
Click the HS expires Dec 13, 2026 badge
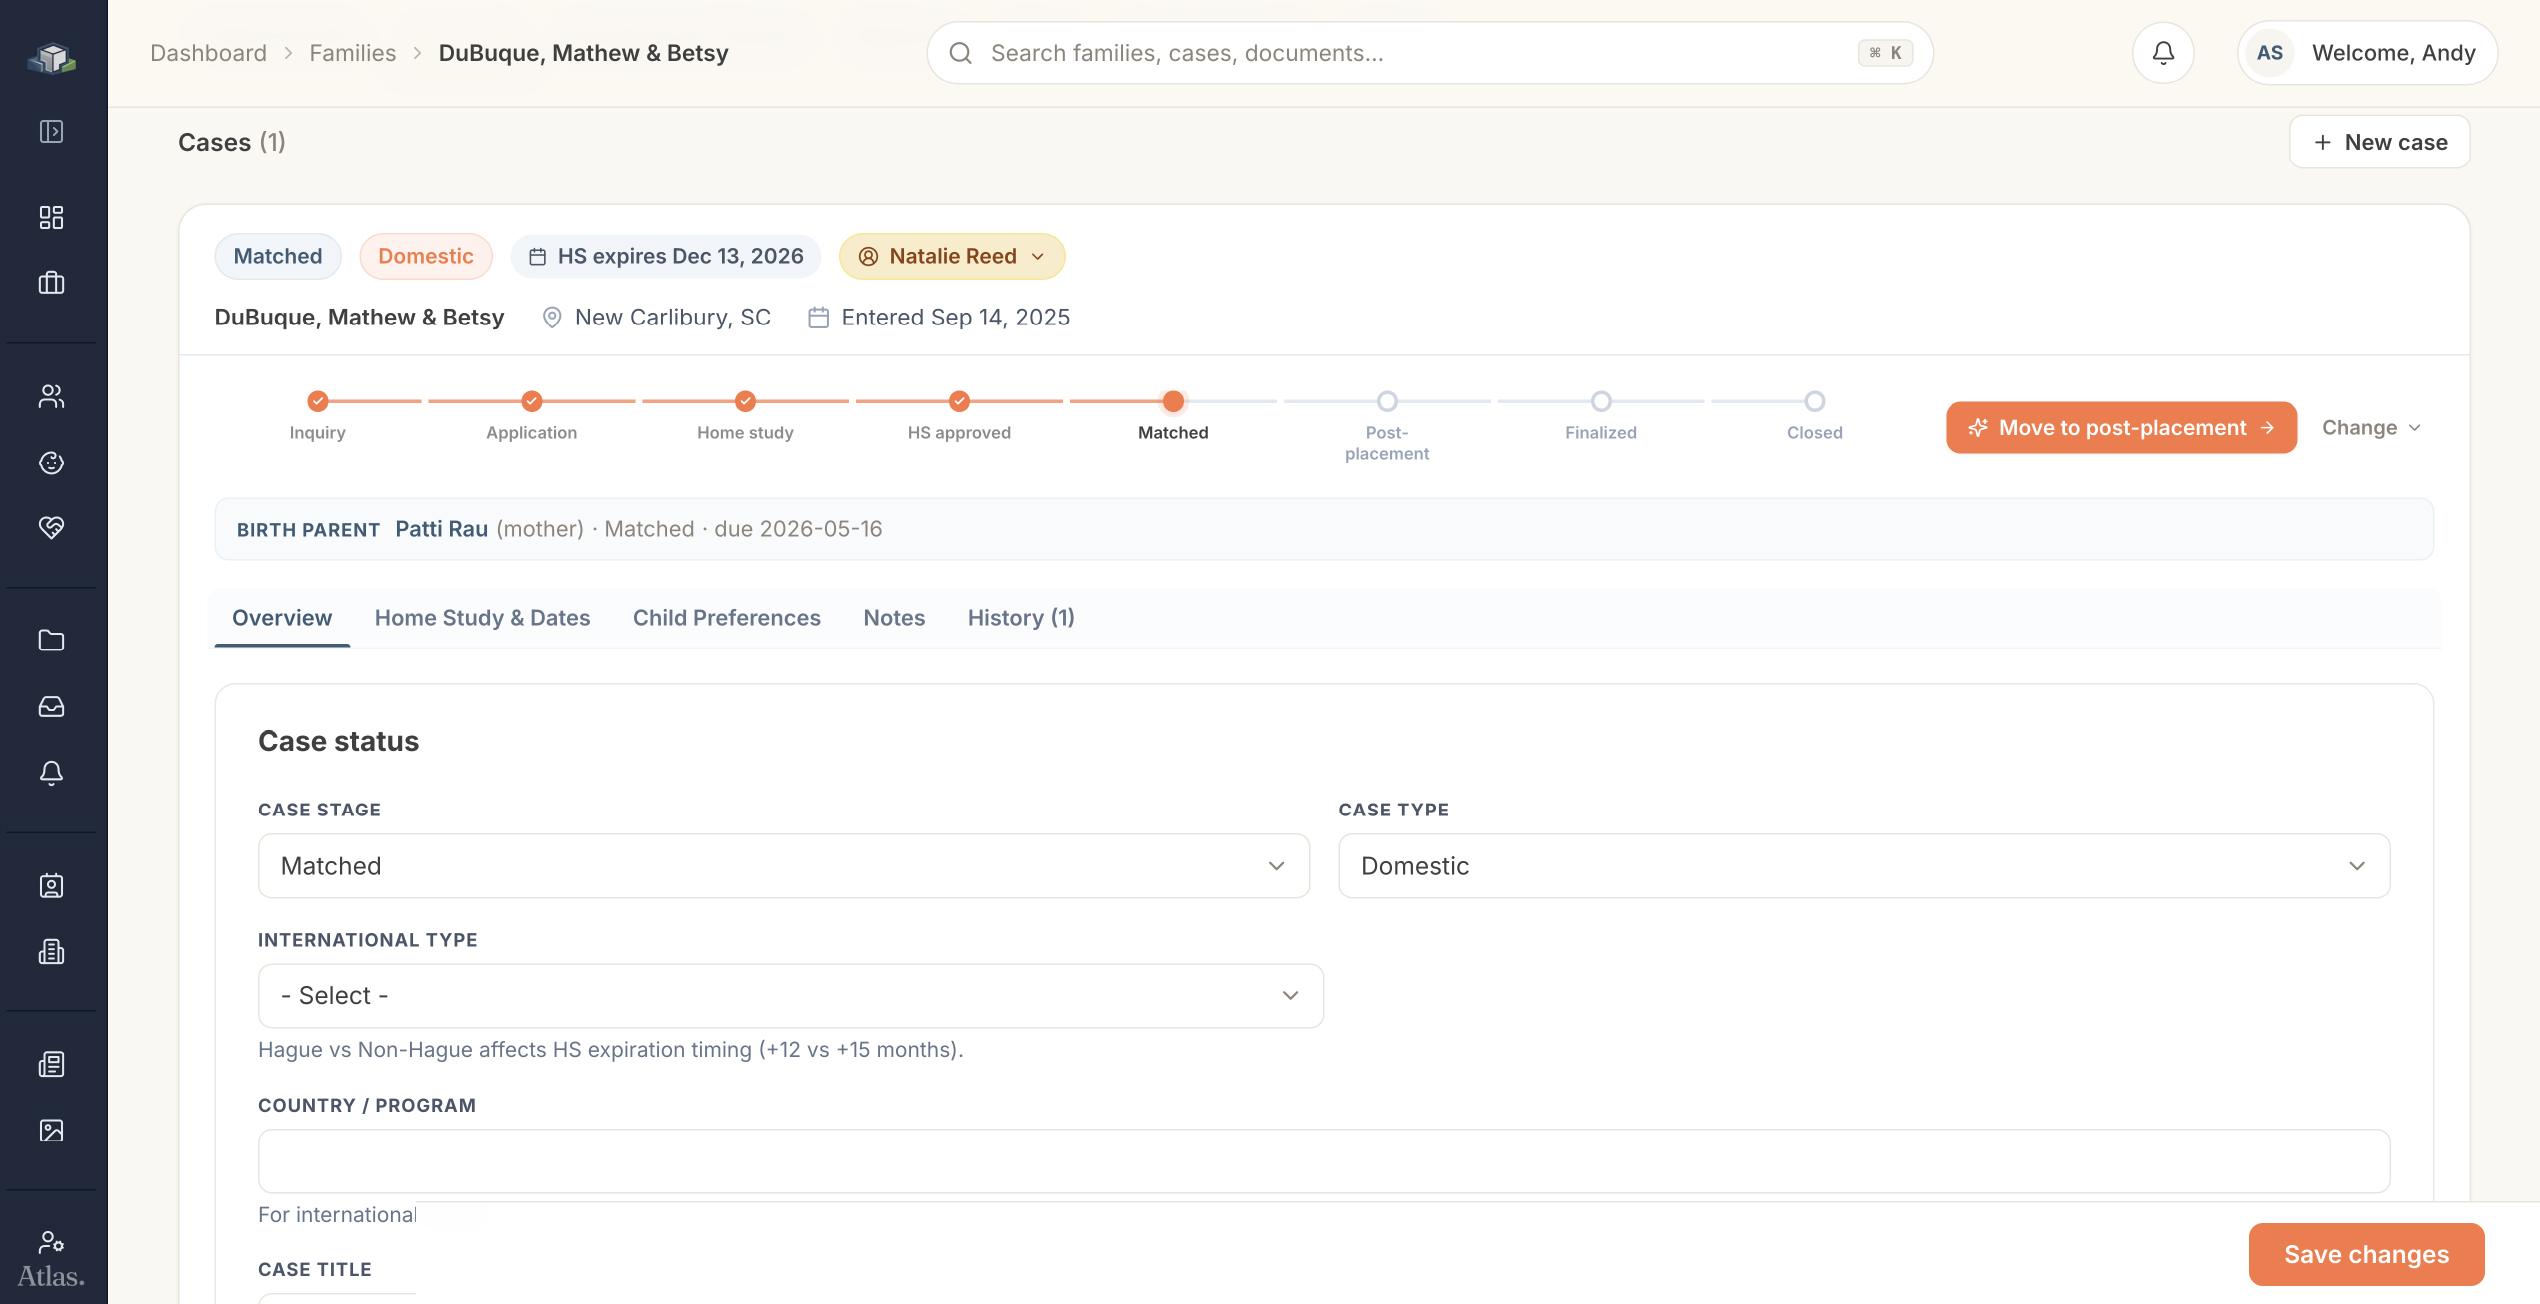(666, 256)
